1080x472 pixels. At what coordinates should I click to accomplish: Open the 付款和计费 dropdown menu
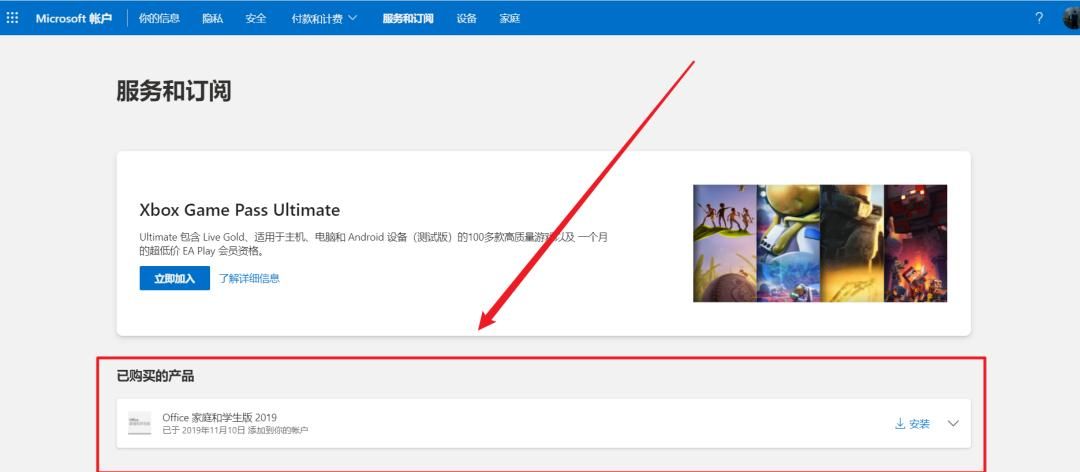324,19
